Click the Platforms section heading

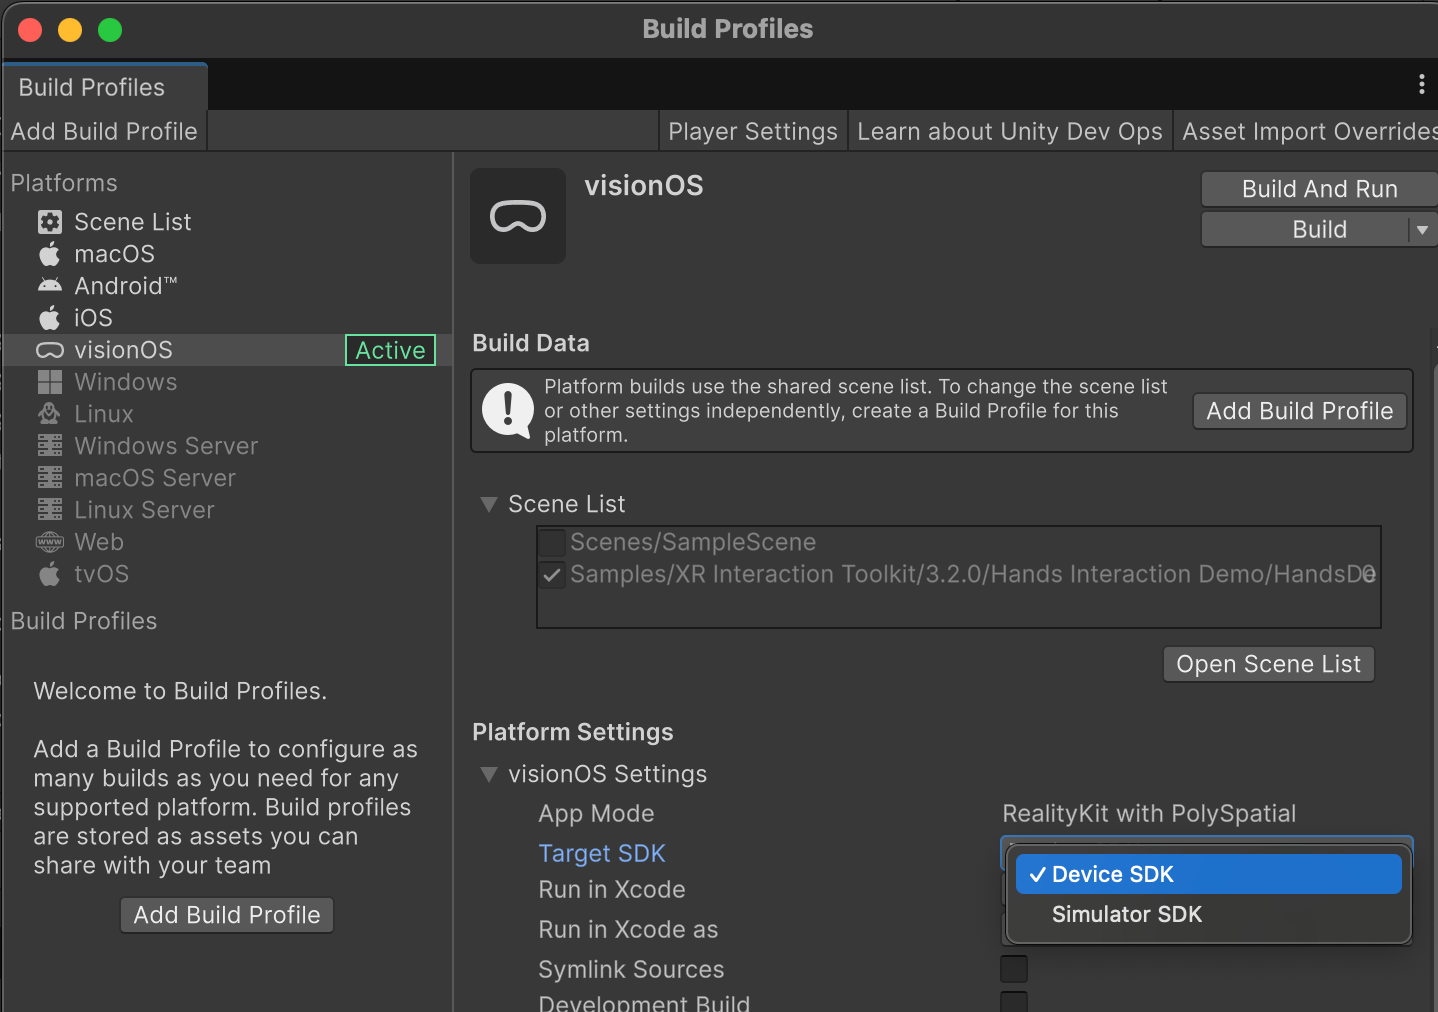(x=64, y=183)
